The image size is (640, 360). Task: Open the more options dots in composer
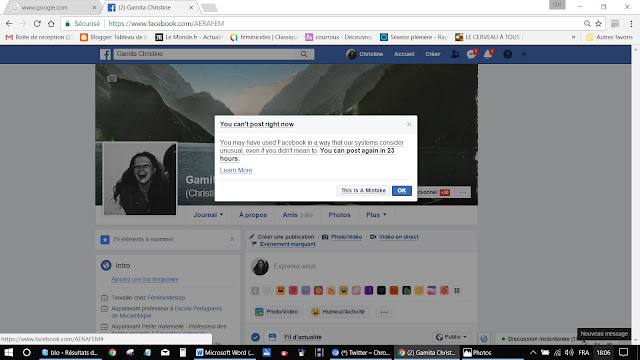pos(384,312)
